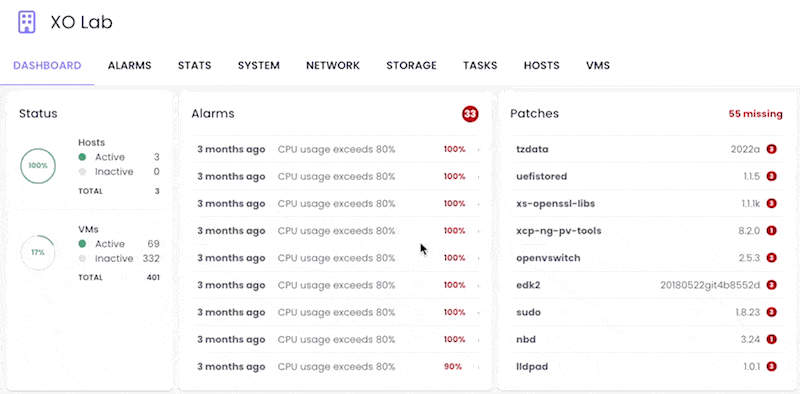
Task: Click the grey Inactive dot under VMs
Action: tap(82, 259)
